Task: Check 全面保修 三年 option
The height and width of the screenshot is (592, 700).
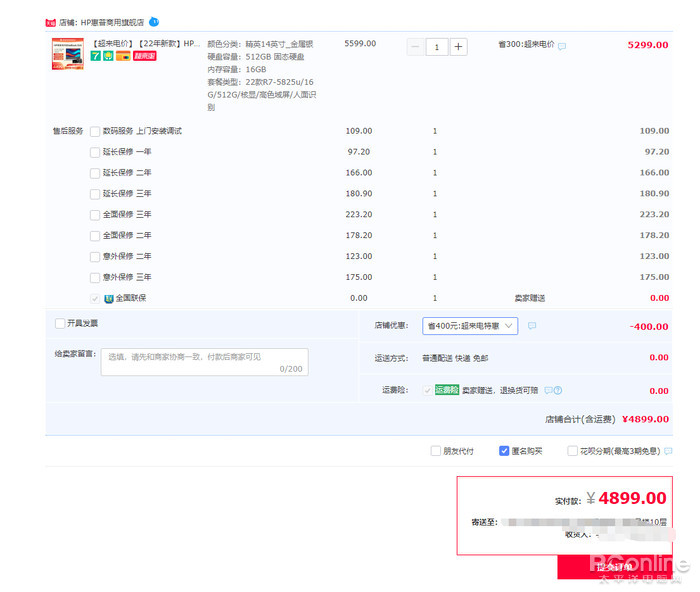Action: pos(95,215)
